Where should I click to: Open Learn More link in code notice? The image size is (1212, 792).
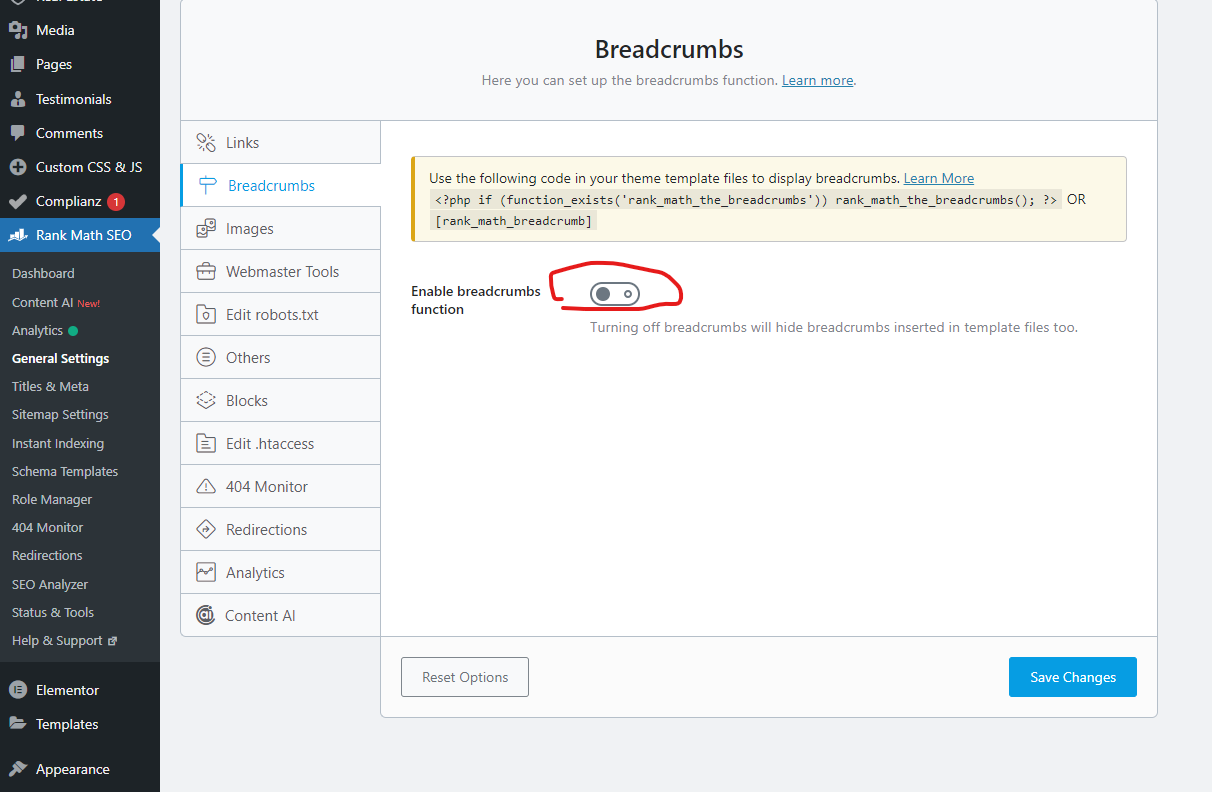[938, 178]
